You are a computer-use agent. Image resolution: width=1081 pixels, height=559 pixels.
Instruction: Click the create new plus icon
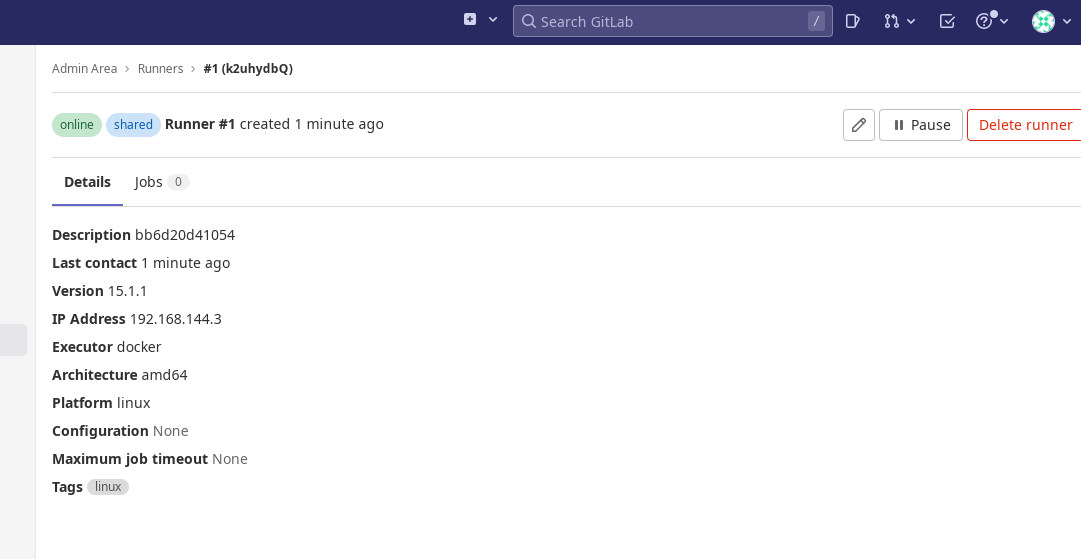pos(470,20)
